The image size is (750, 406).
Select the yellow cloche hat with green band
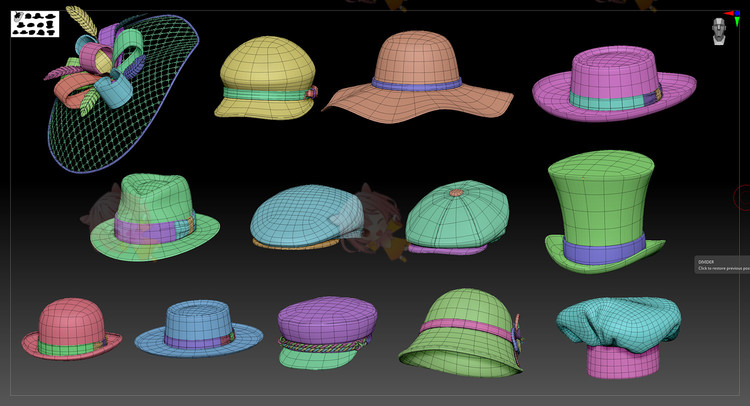(265, 65)
